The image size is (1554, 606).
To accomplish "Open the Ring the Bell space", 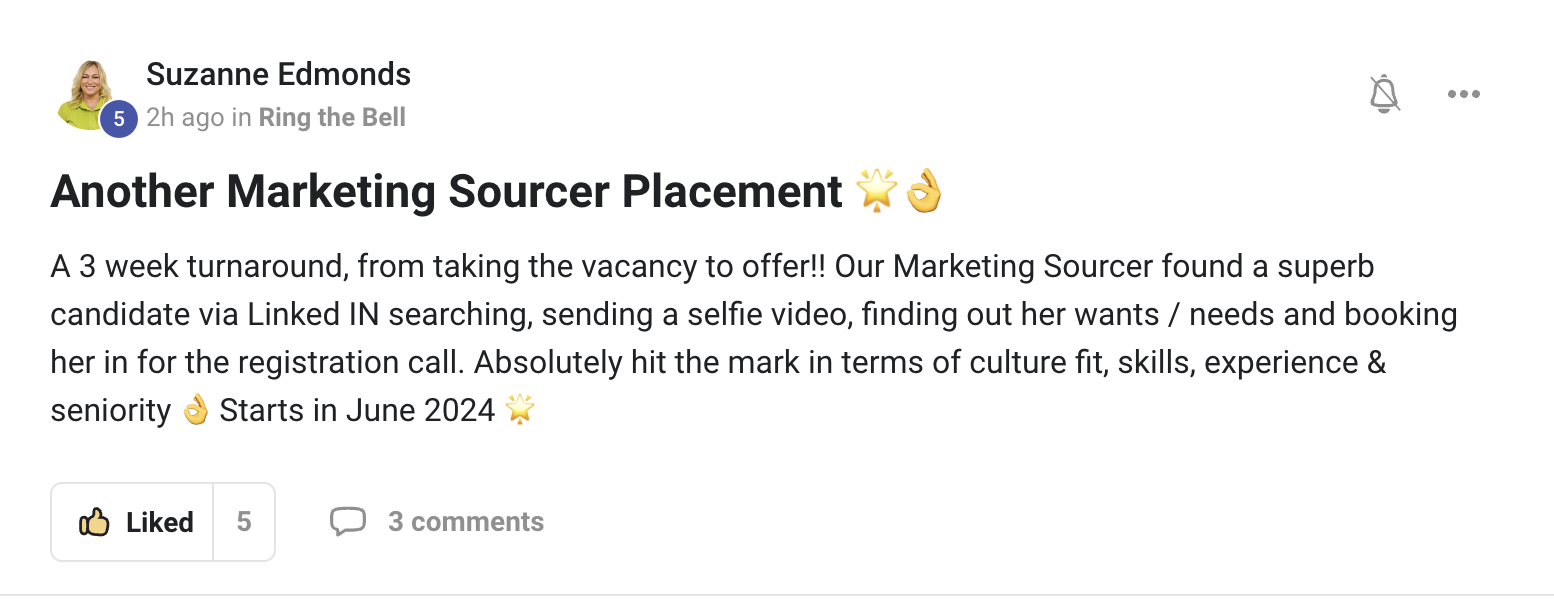I will 332,118.
